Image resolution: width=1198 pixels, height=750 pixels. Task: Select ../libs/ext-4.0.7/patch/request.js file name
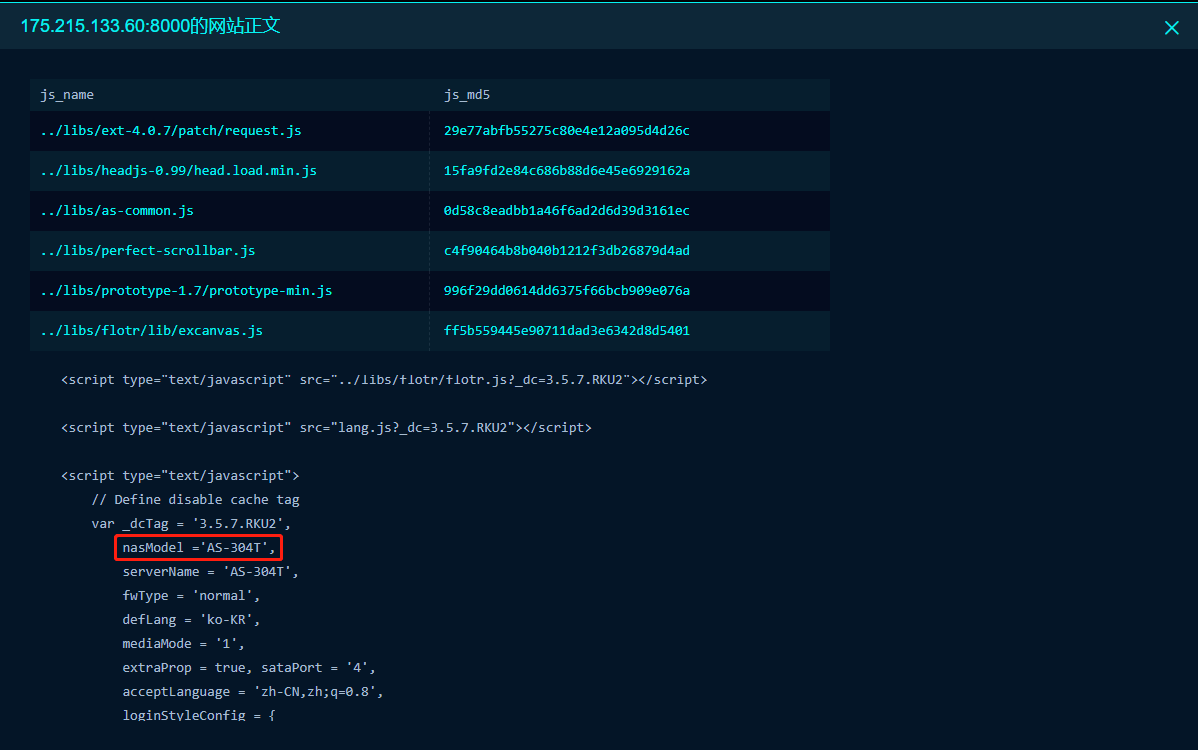click(x=170, y=131)
